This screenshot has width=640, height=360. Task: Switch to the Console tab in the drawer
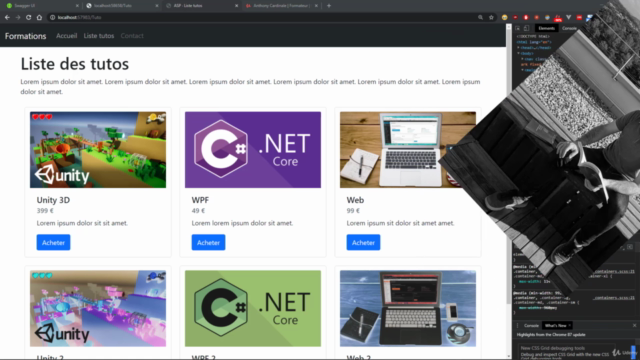pos(531,325)
